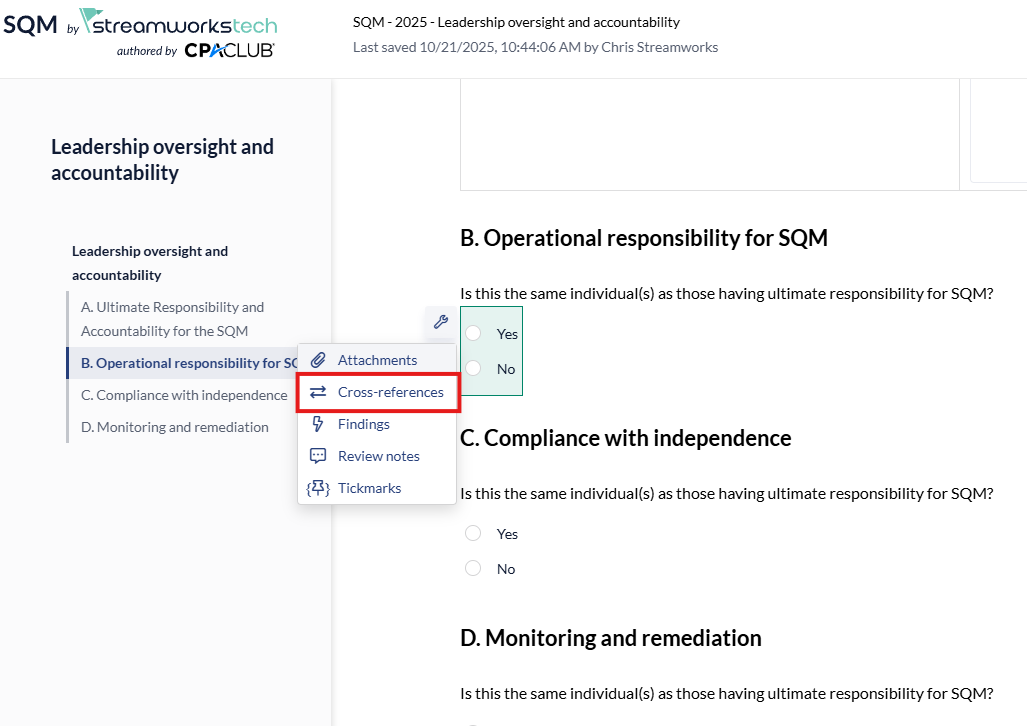
Task: Select No under Compliance with independence
Action: [x=473, y=568]
